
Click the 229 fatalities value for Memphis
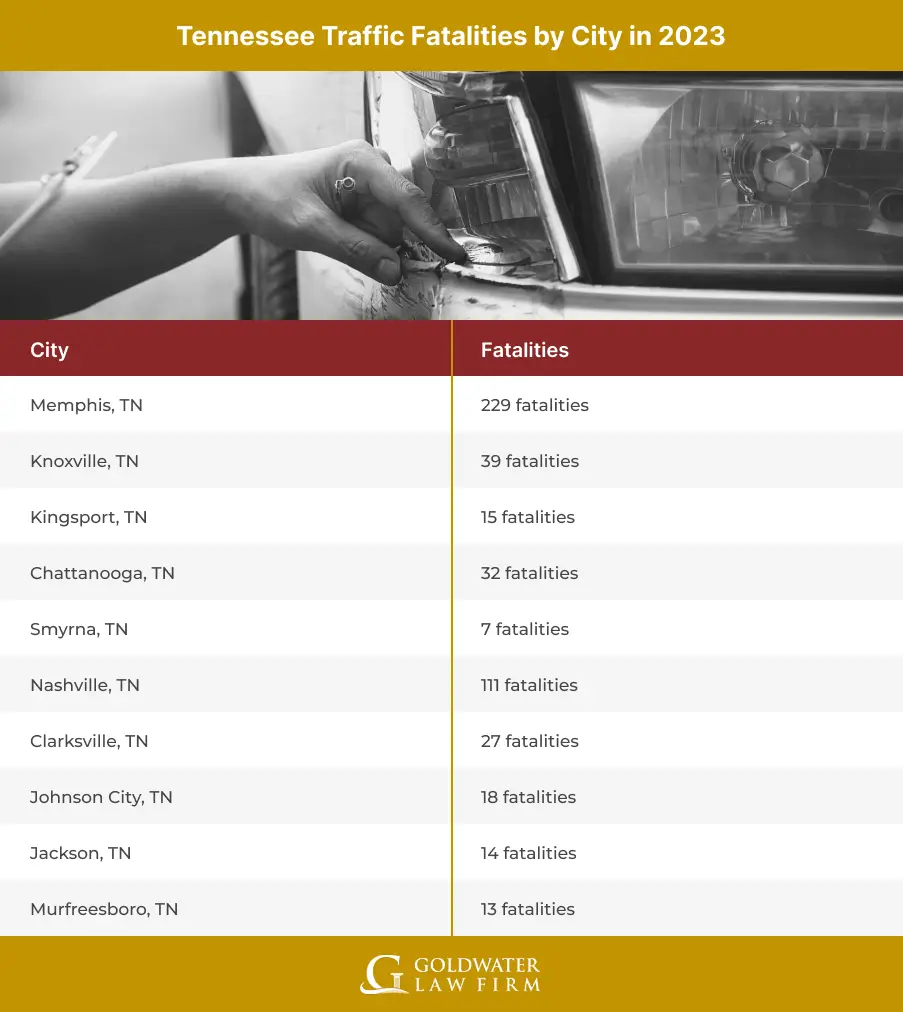(532, 405)
